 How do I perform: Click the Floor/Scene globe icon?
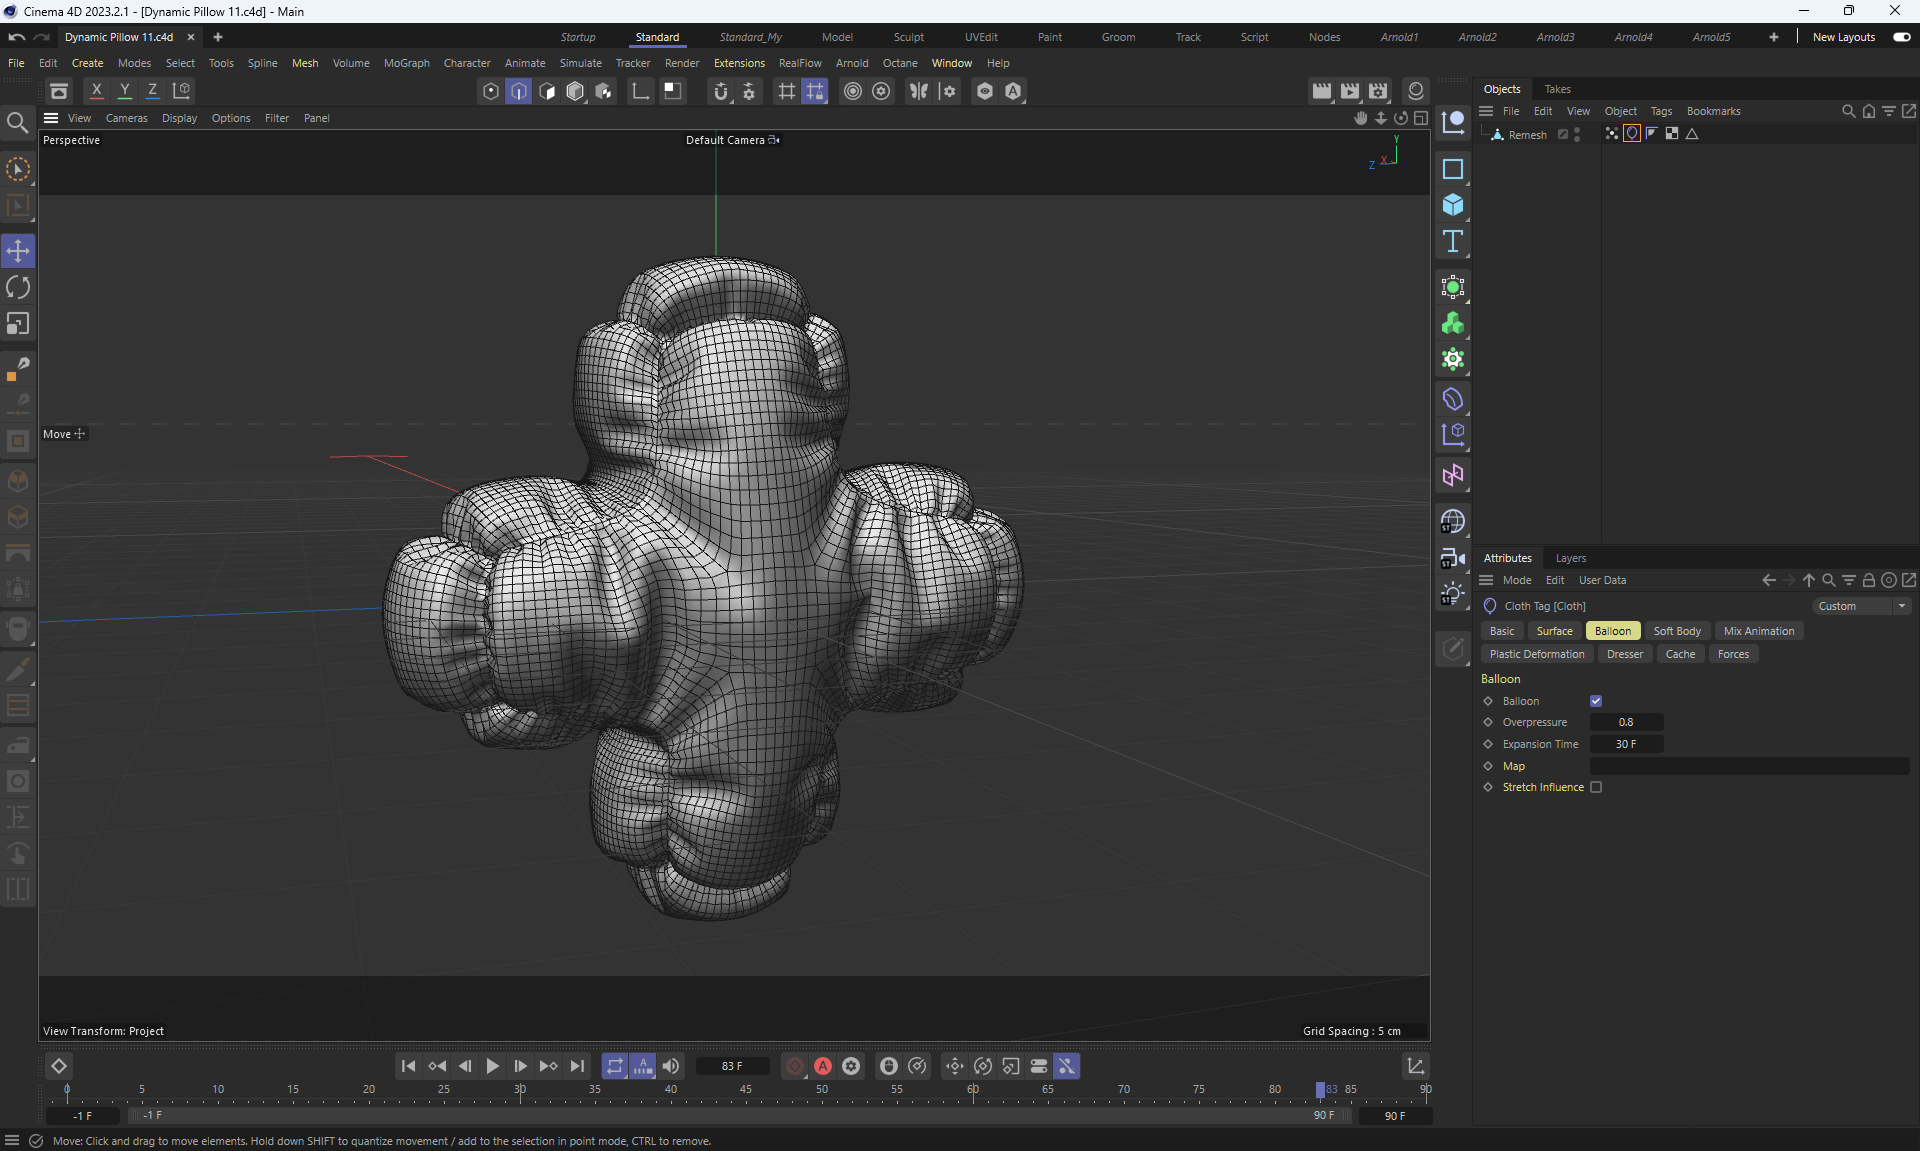pyautogui.click(x=1453, y=521)
